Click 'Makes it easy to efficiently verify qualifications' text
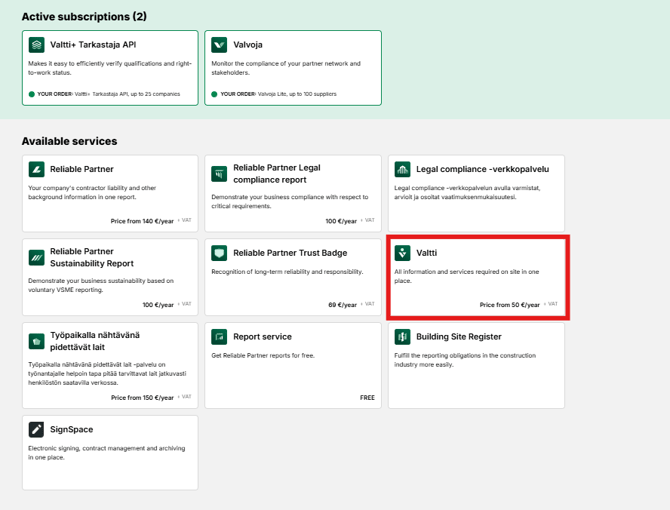The height and width of the screenshot is (510, 670). coord(110,68)
